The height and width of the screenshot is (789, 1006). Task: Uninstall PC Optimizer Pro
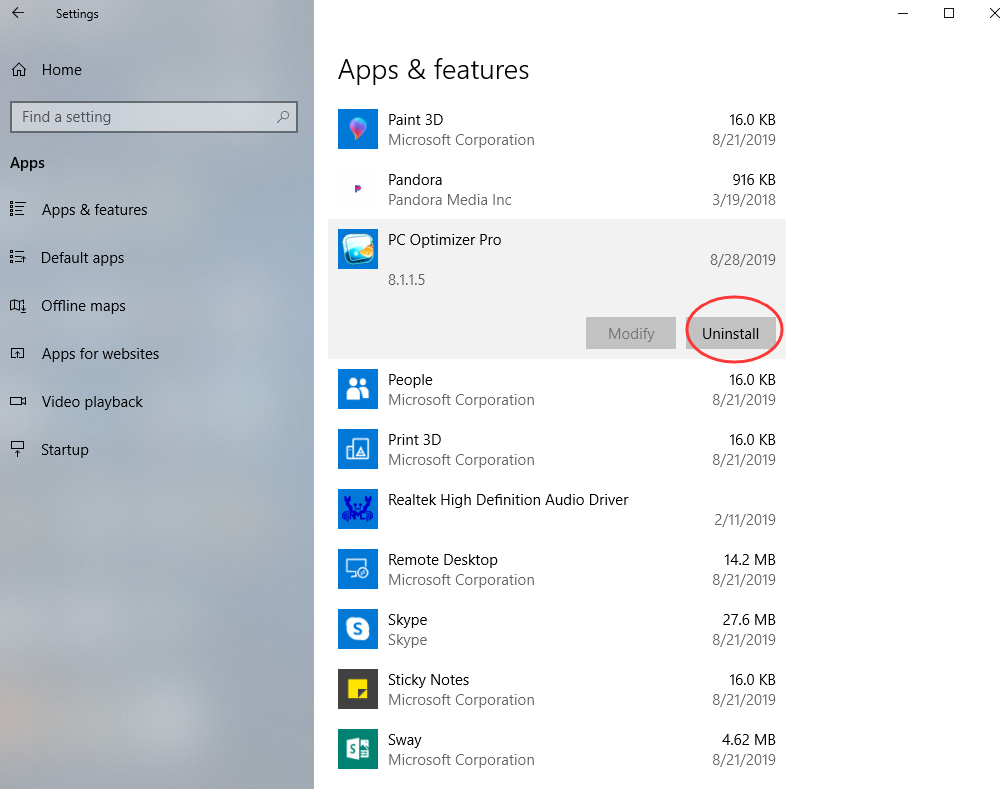(731, 333)
